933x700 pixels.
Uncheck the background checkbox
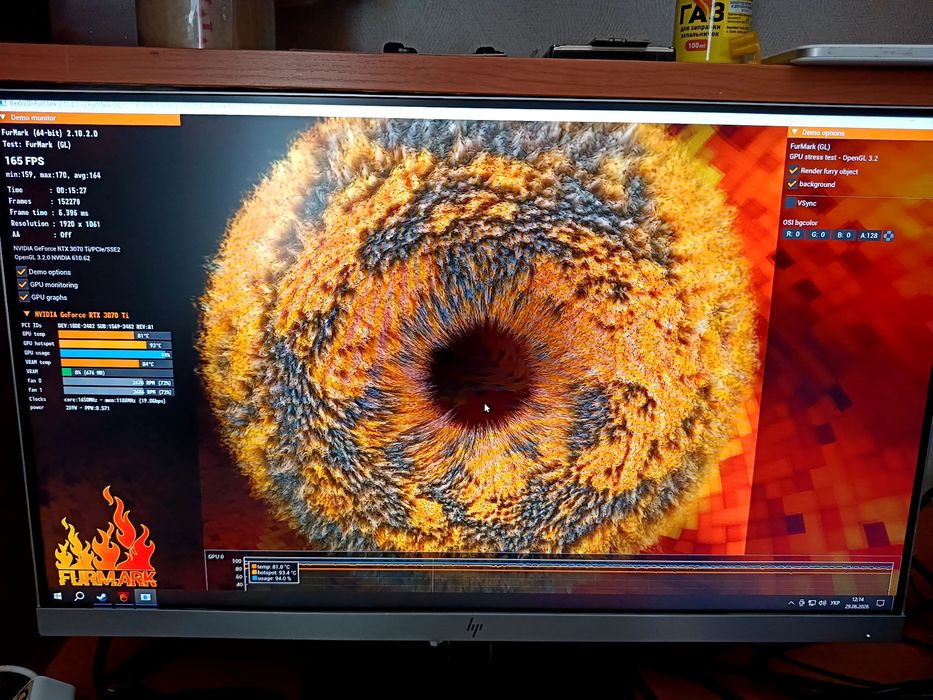[792, 183]
